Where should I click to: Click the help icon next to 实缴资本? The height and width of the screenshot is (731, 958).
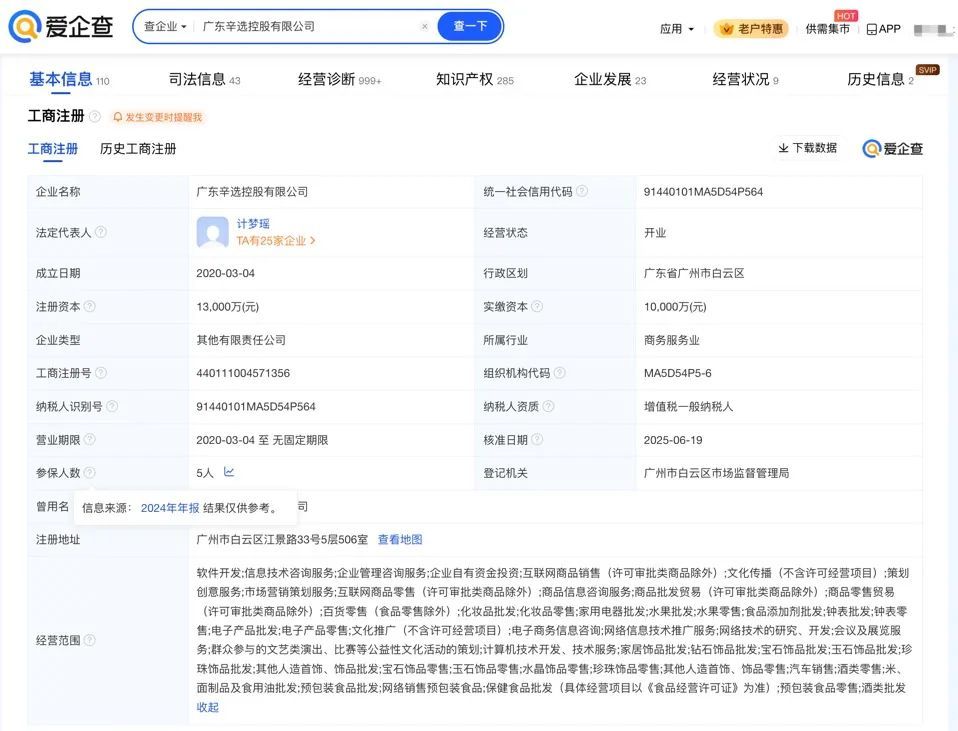[537, 306]
